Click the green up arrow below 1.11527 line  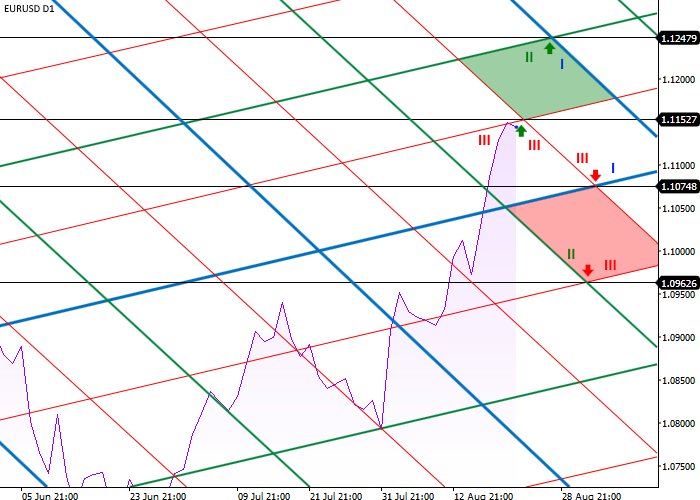tap(521, 130)
